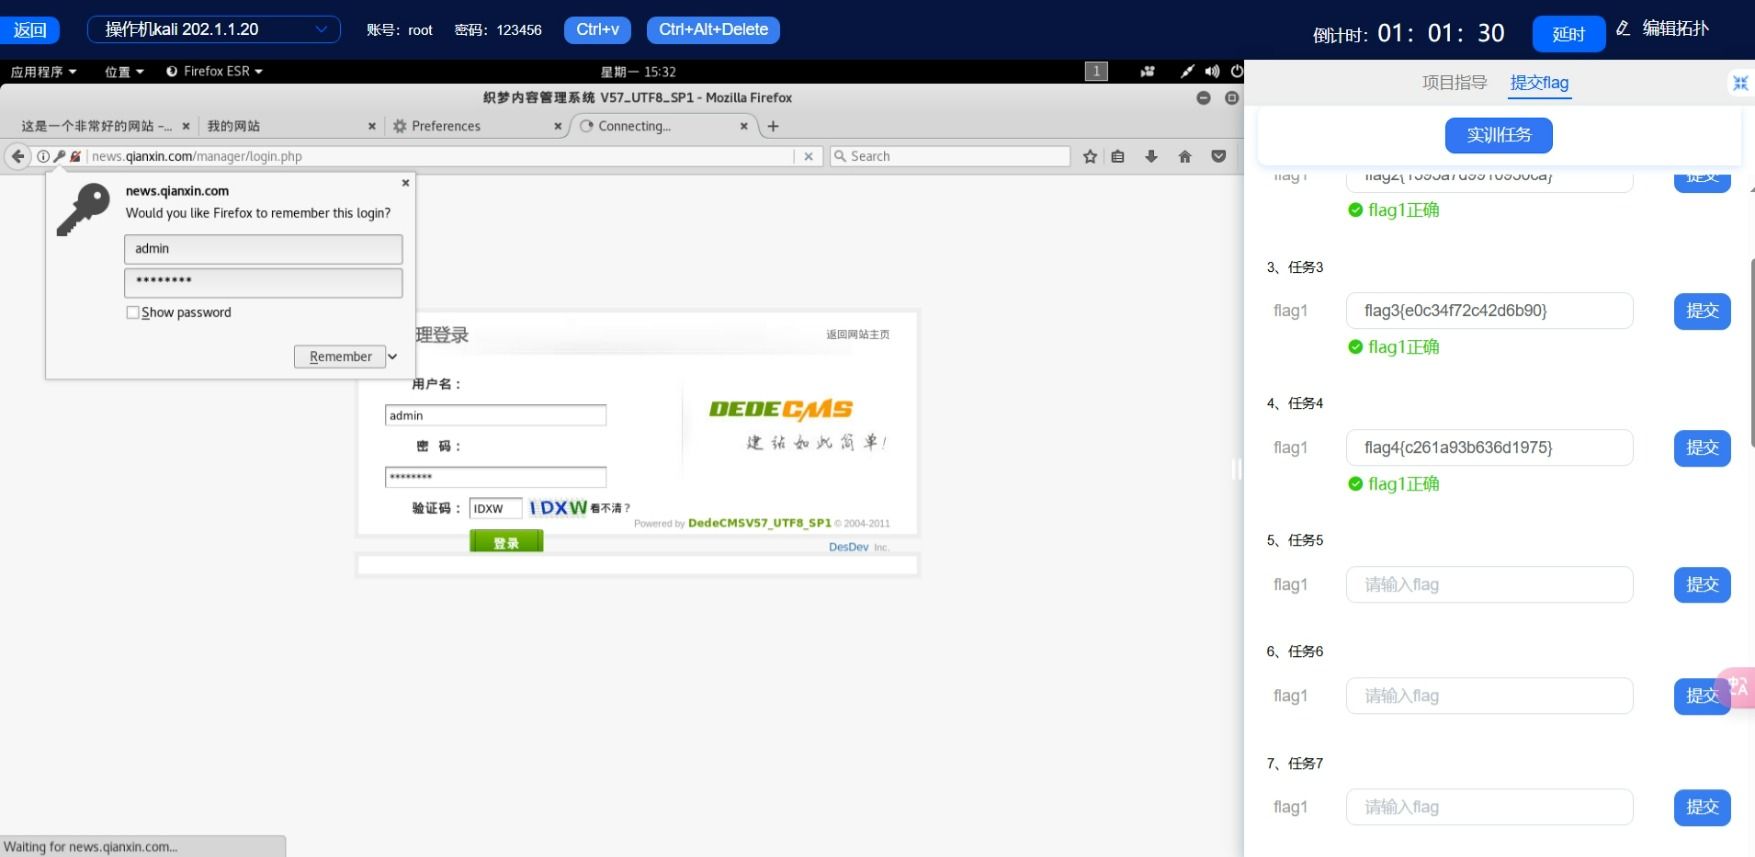
Task: Click the popup's admin username field
Action: 263,249
